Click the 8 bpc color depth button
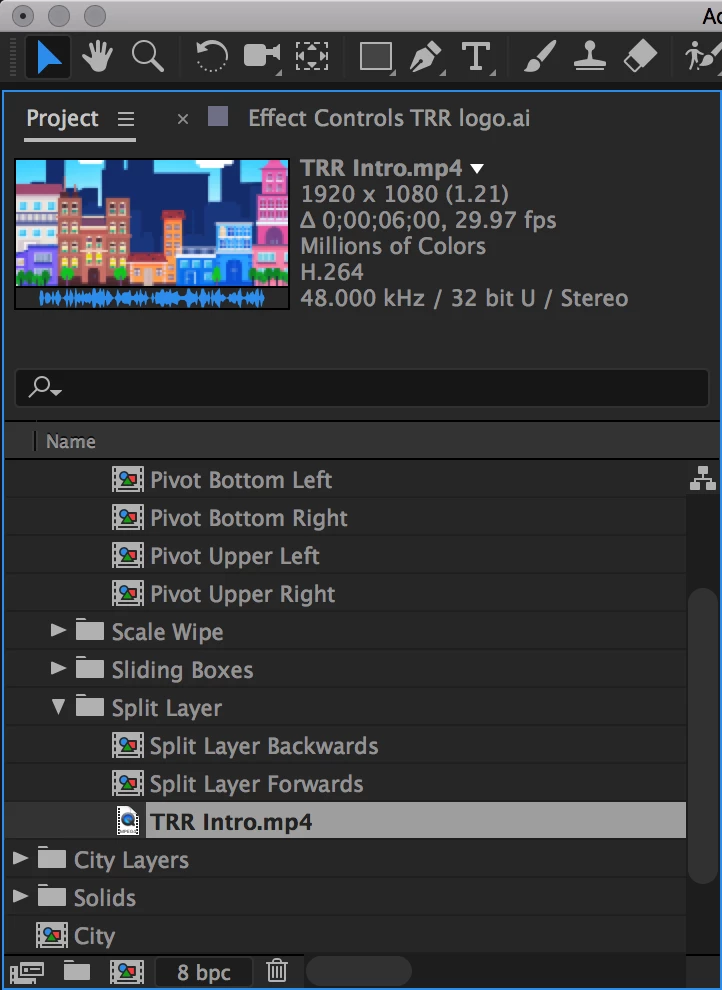This screenshot has height=990, width=722. (x=204, y=972)
